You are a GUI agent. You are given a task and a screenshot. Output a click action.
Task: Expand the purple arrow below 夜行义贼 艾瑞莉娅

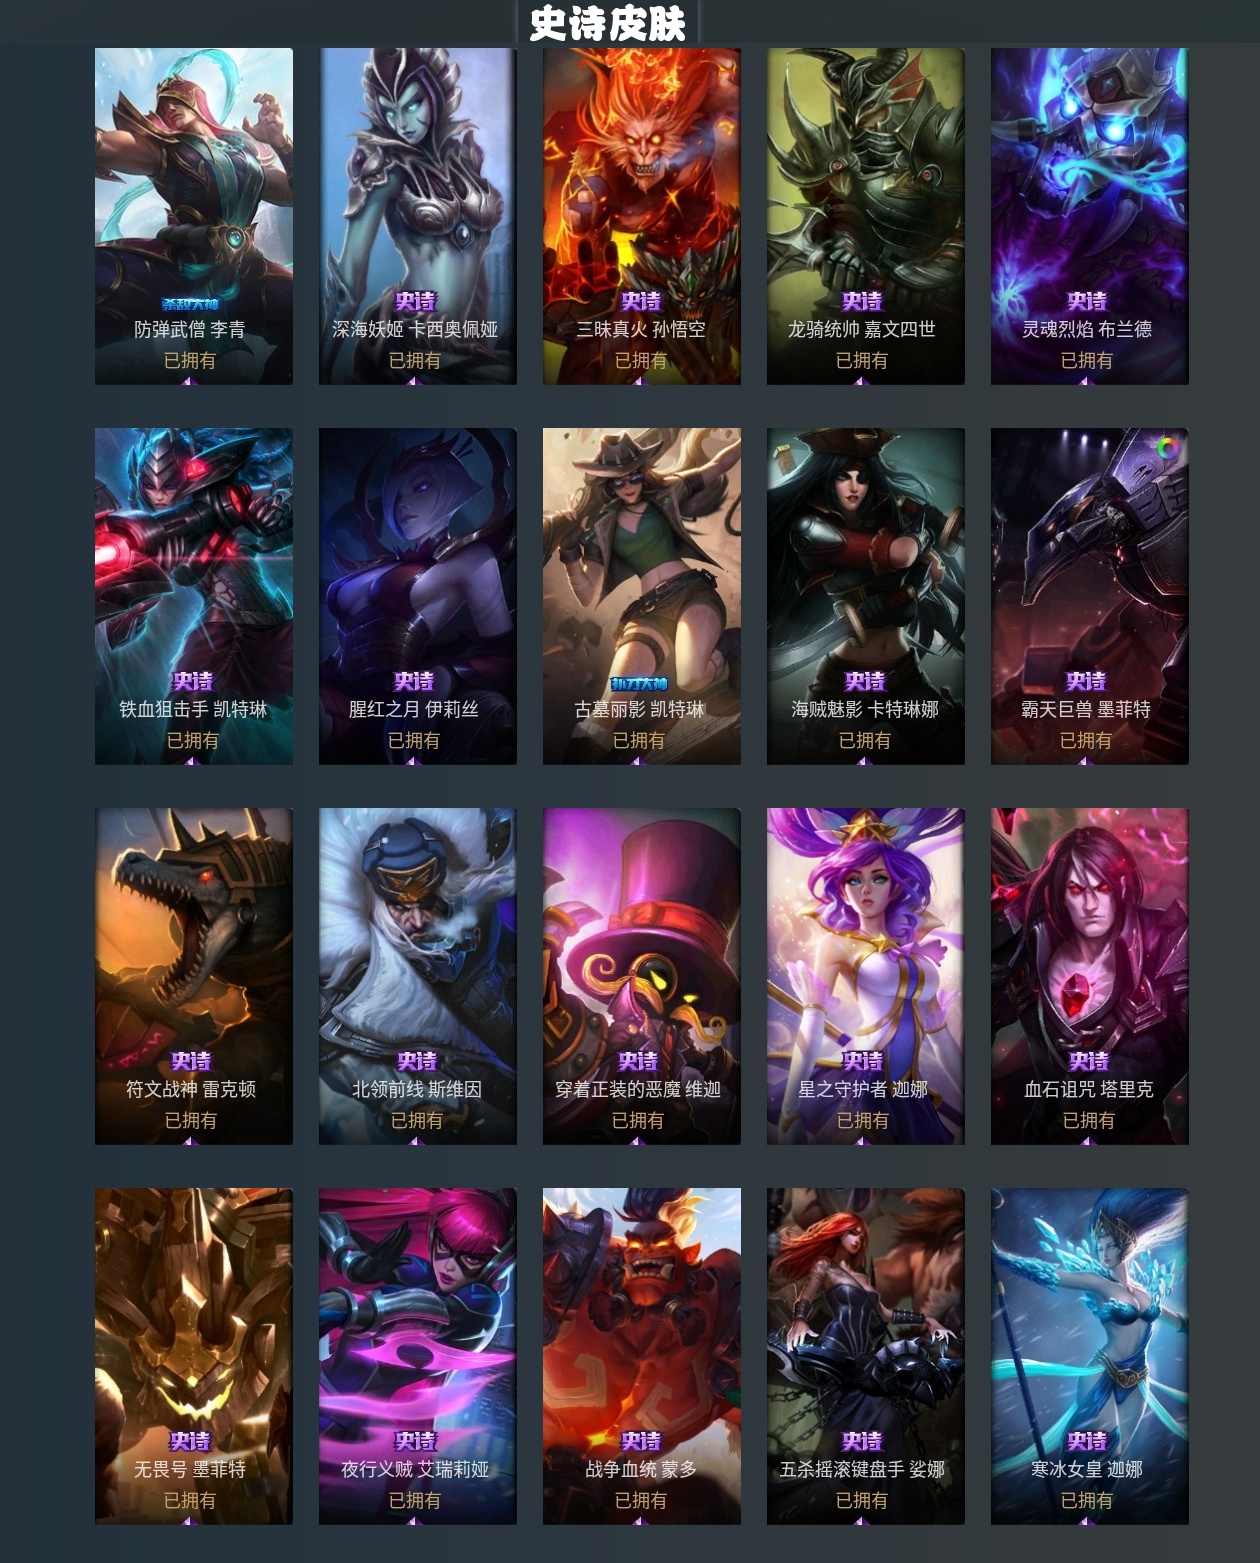click(415, 1520)
